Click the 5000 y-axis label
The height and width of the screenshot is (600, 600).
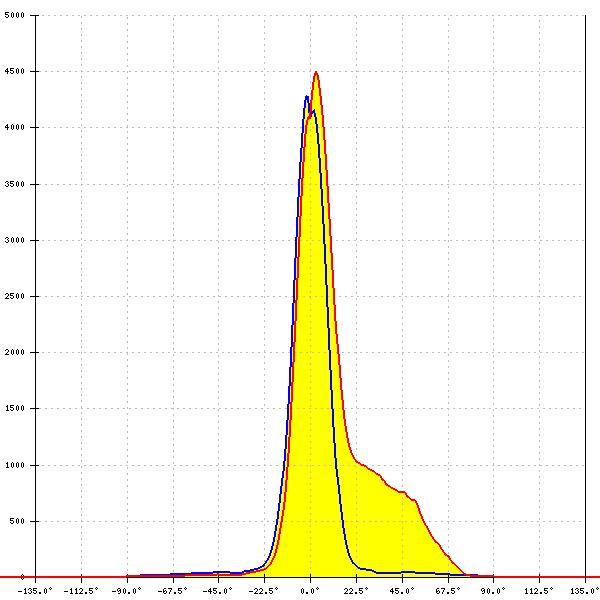(x=15, y=15)
